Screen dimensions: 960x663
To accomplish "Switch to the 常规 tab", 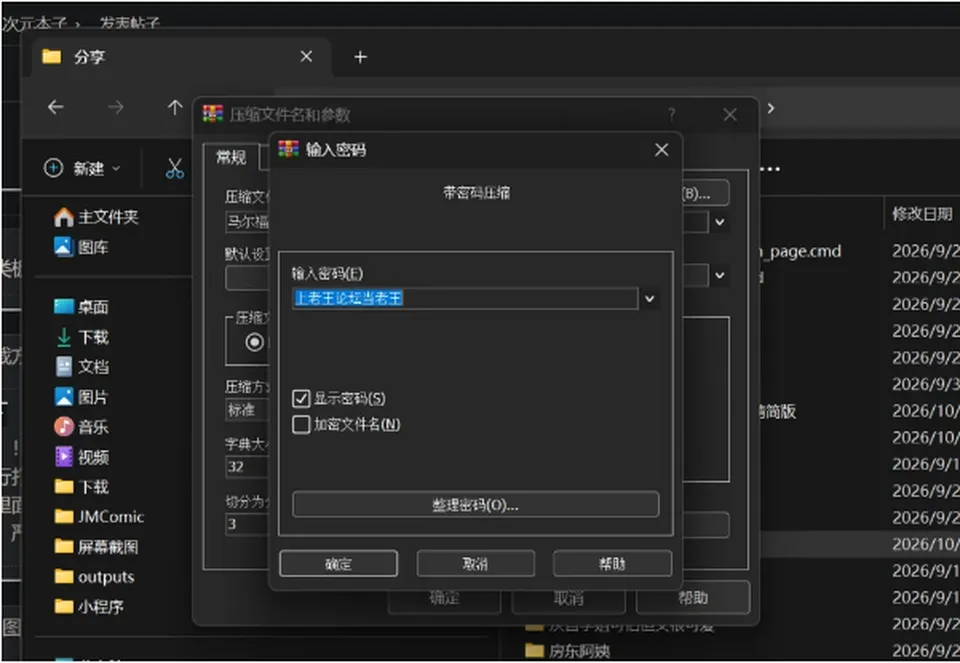I will pyautogui.click(x=231, y=157).
